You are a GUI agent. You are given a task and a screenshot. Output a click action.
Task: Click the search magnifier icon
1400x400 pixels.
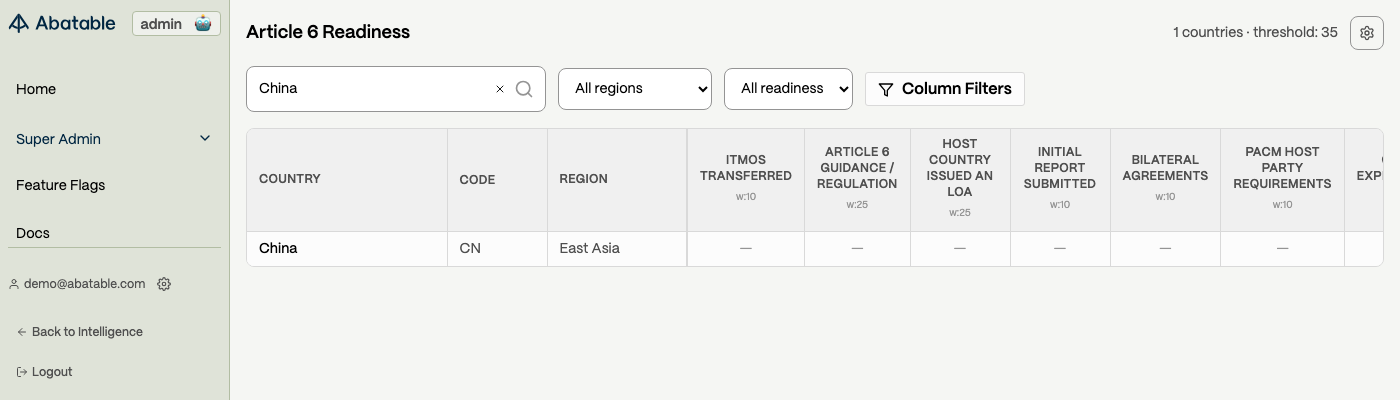524,89
